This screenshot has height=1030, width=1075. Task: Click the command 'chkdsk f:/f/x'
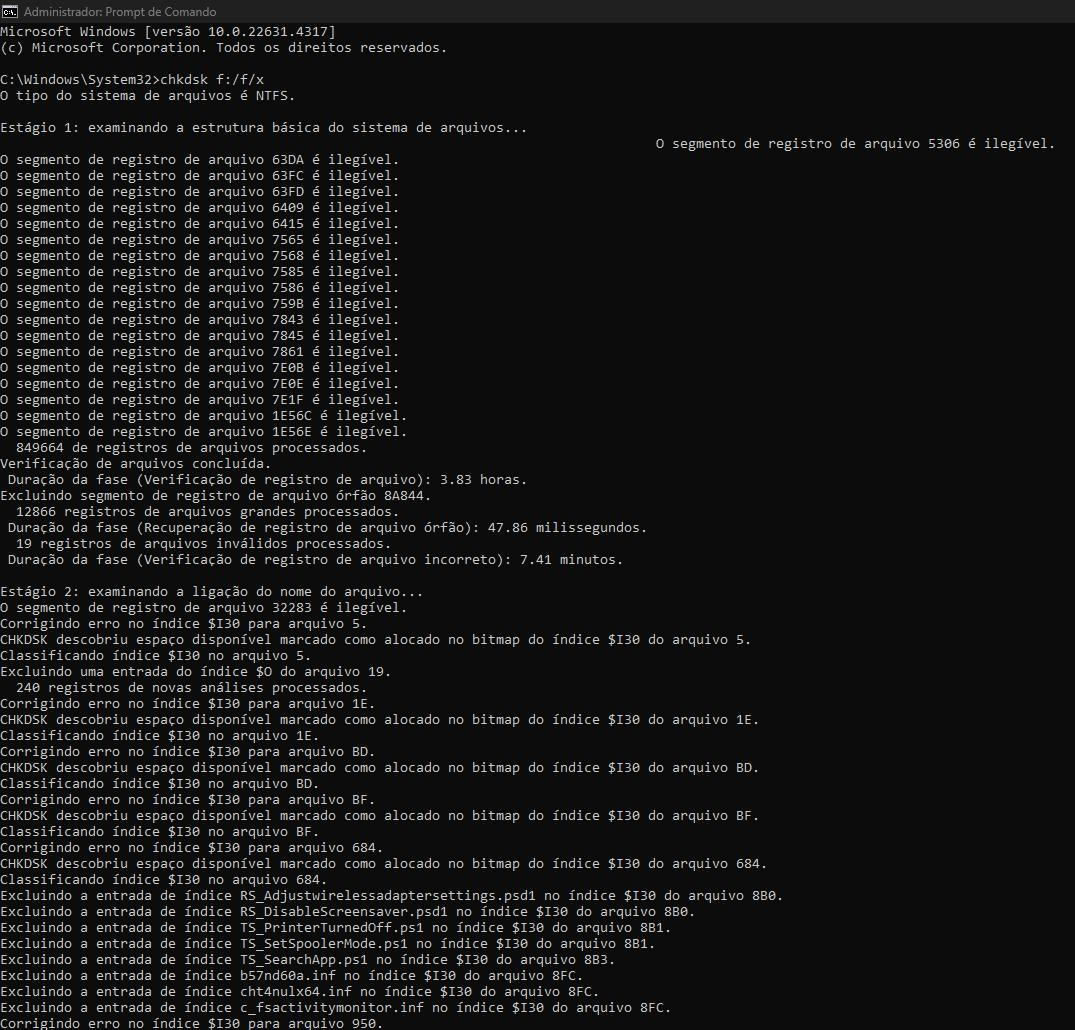pyautogui.click(x=212, y=80)
